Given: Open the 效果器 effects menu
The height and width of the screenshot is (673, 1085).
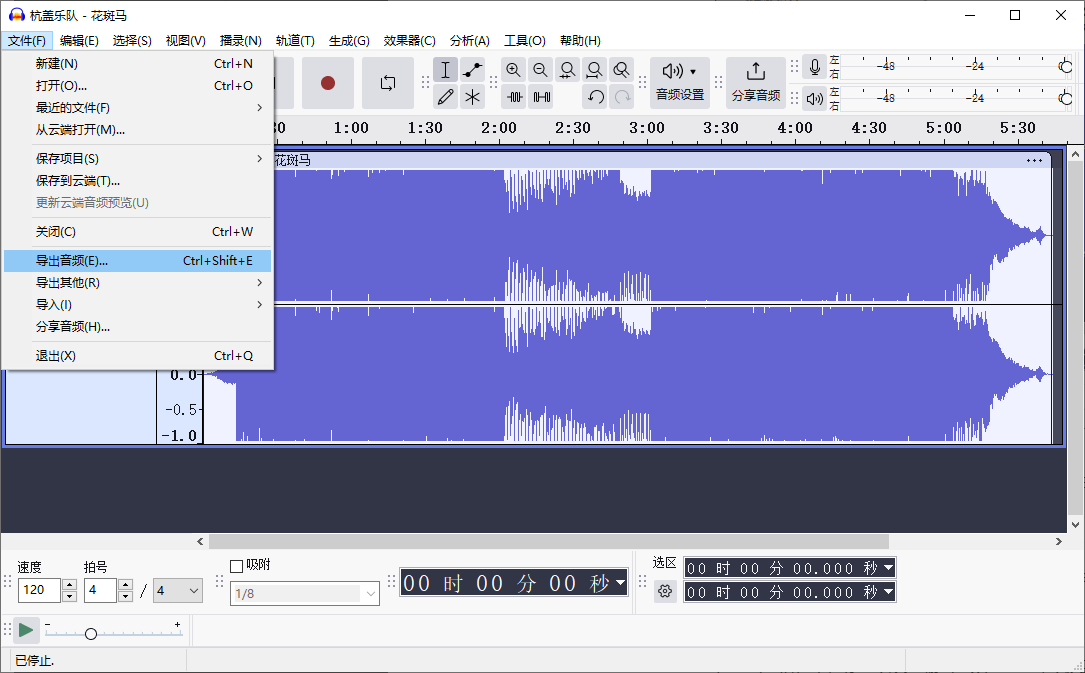Looking at the screenshot, I should (409, 41).
